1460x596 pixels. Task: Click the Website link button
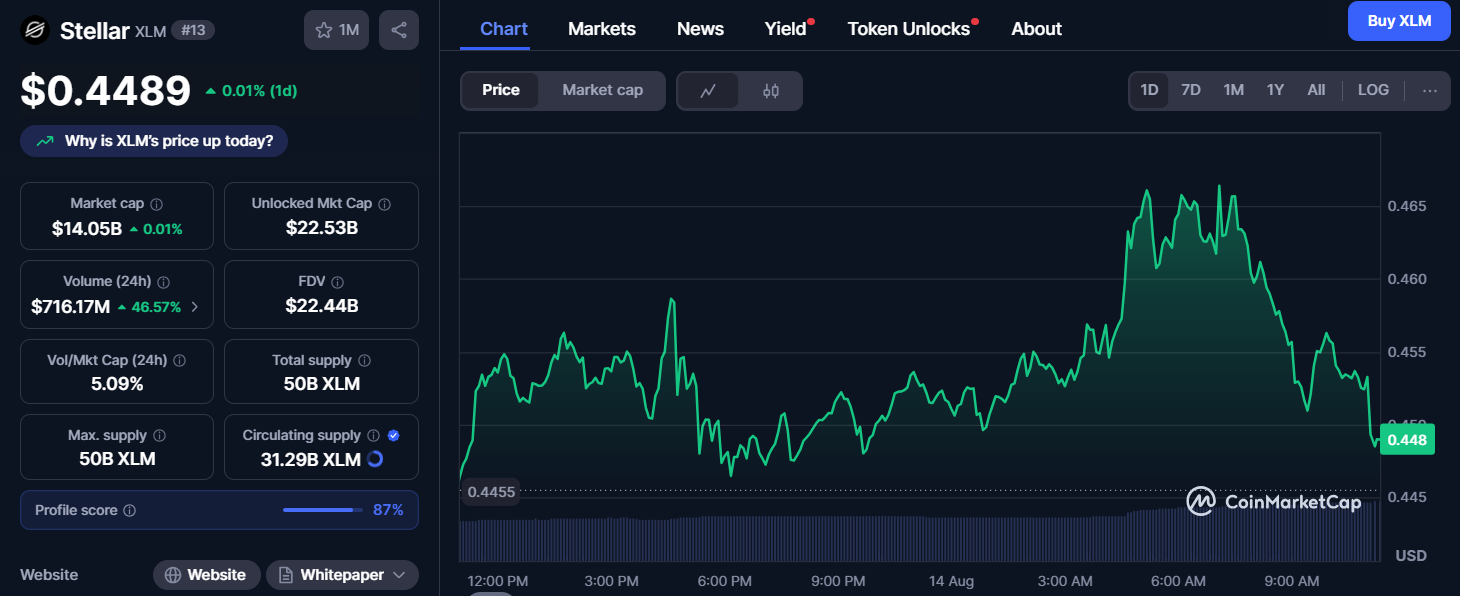(206, 575)
